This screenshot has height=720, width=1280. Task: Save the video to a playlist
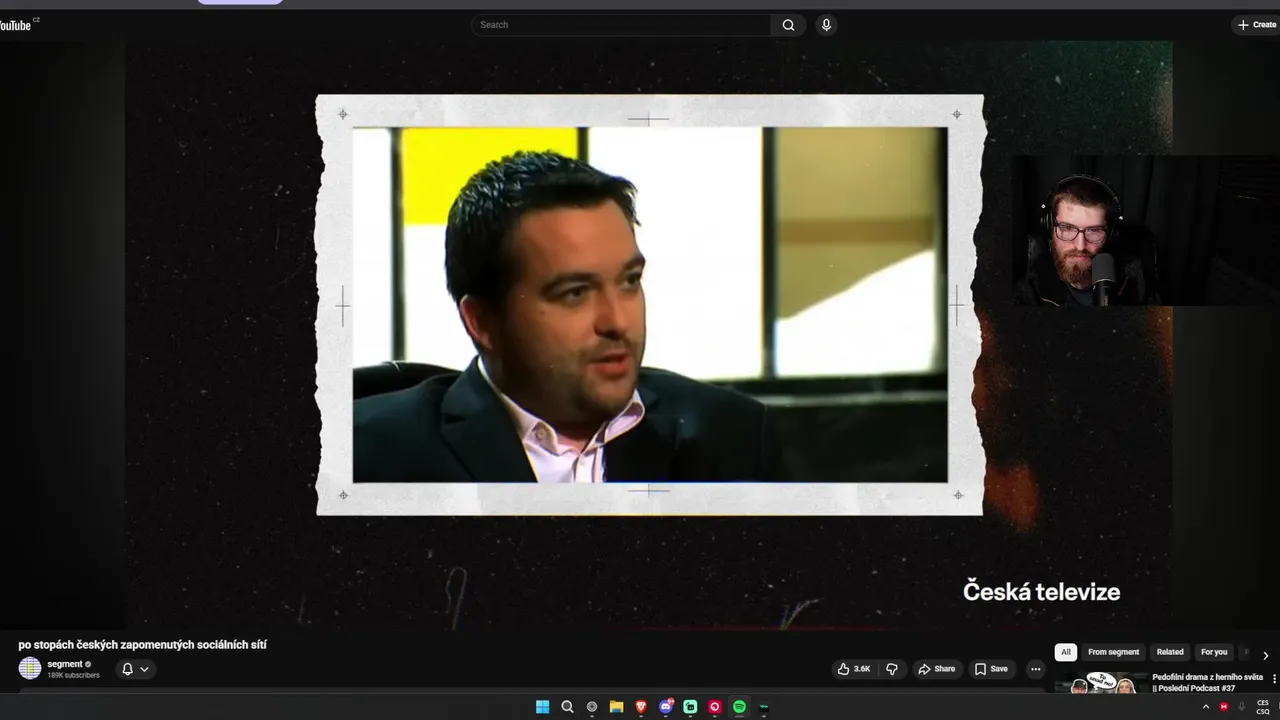[x=991, y=669]
